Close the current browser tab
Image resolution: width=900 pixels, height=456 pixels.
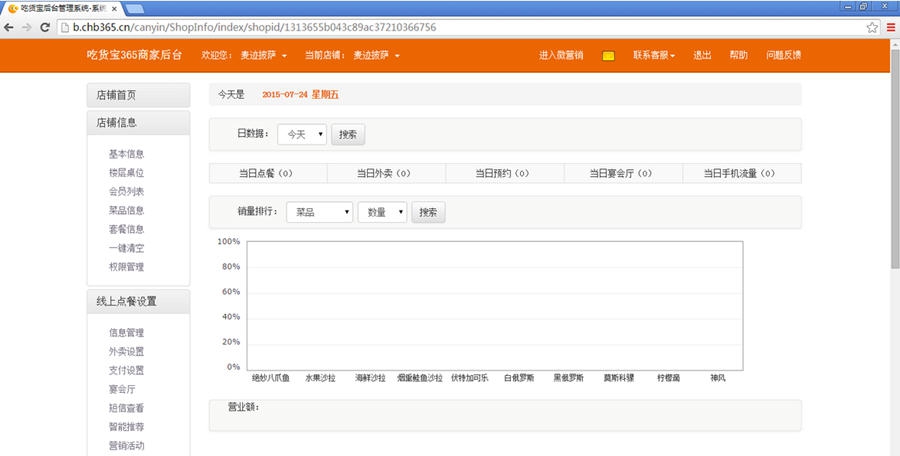[116, 8]
